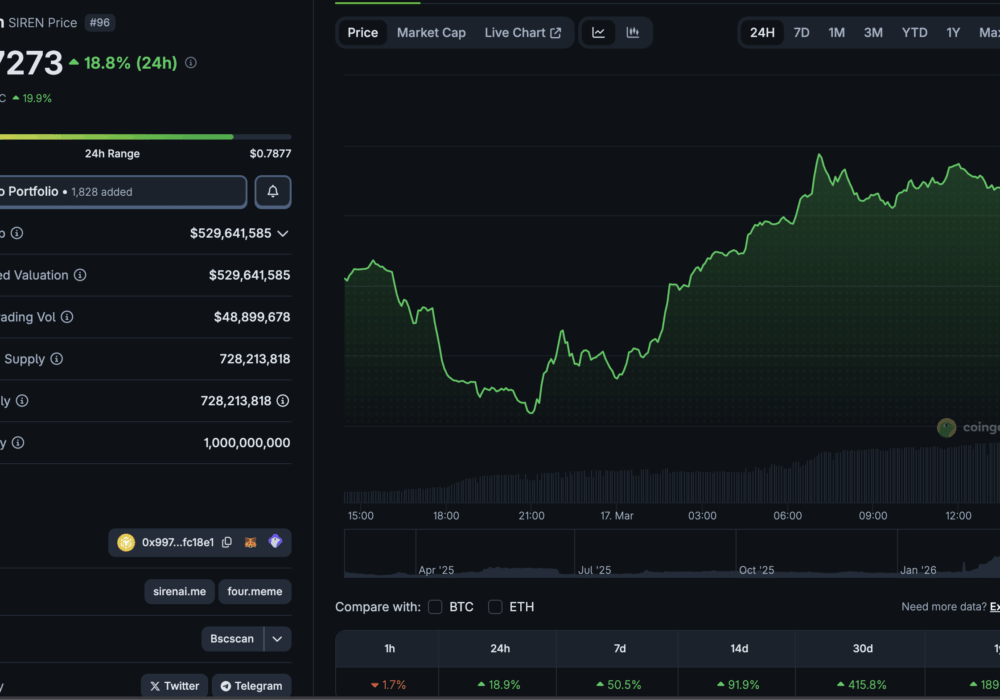This screenshot has width=1000, height=700.
Task: Enable the ETH compare checkbox
Action: pyautogui.click(x=495, y=607)
